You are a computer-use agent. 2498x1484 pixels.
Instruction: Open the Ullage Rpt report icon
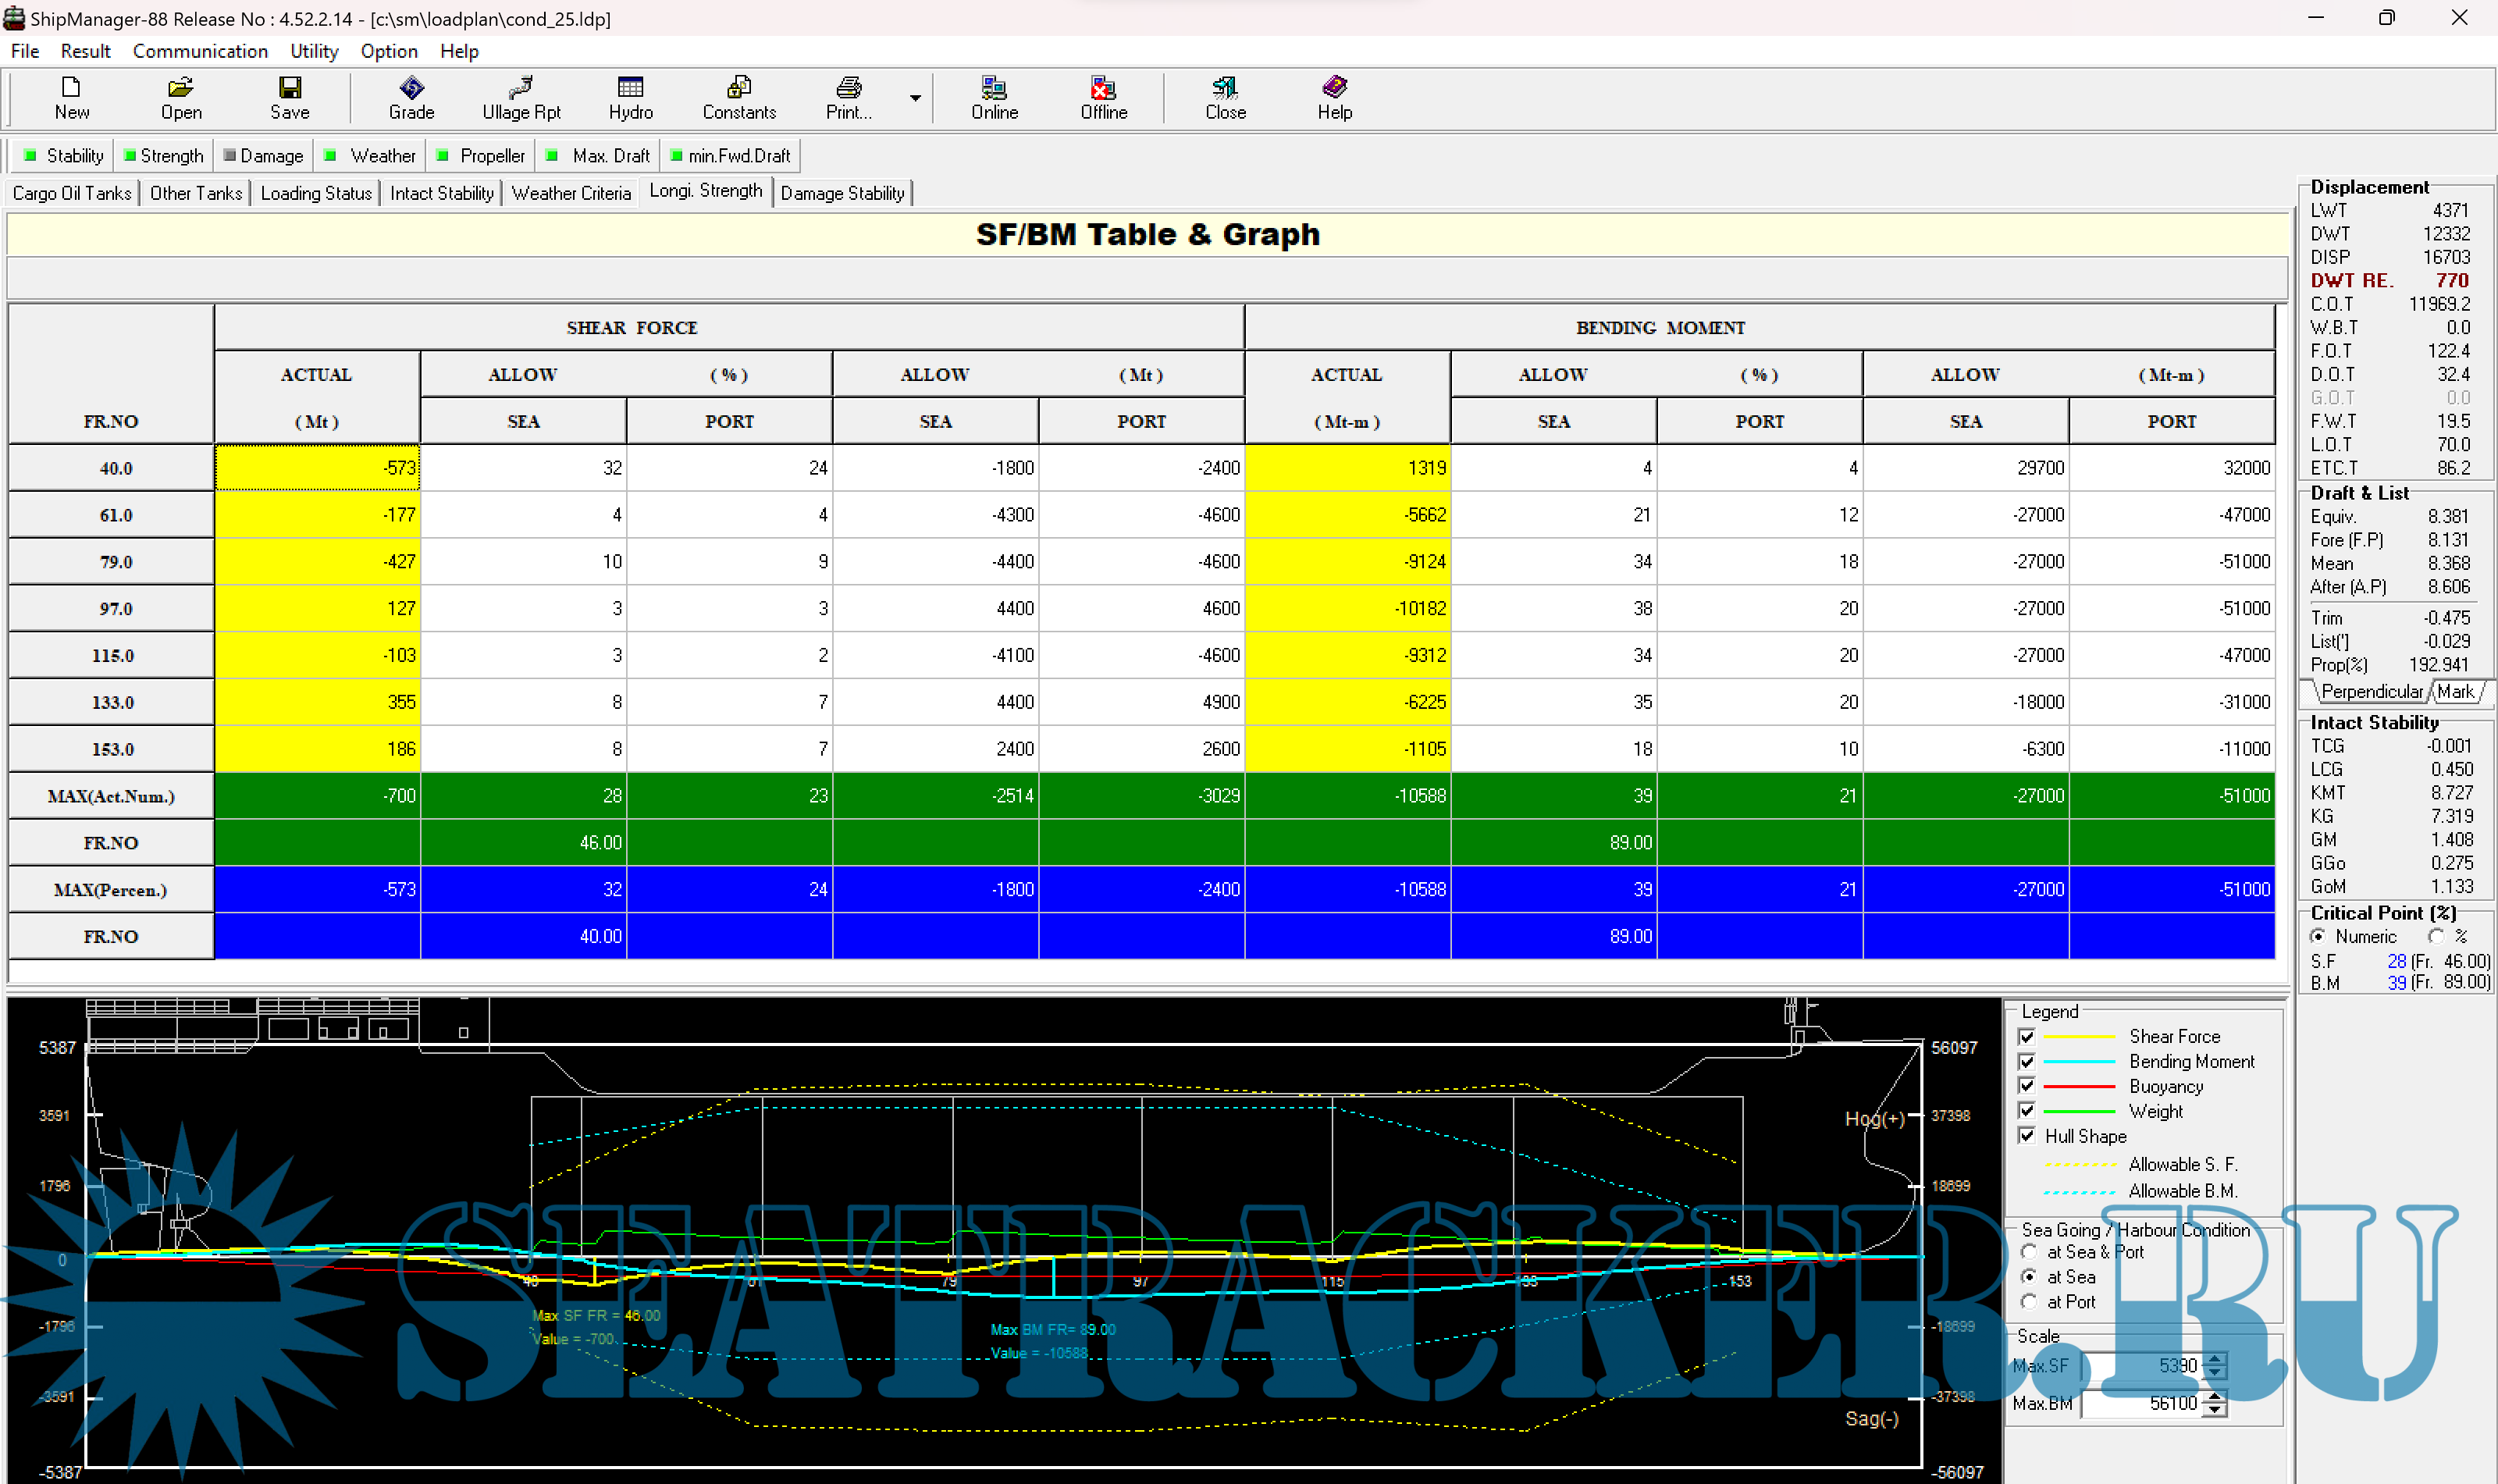click(521, 88)
